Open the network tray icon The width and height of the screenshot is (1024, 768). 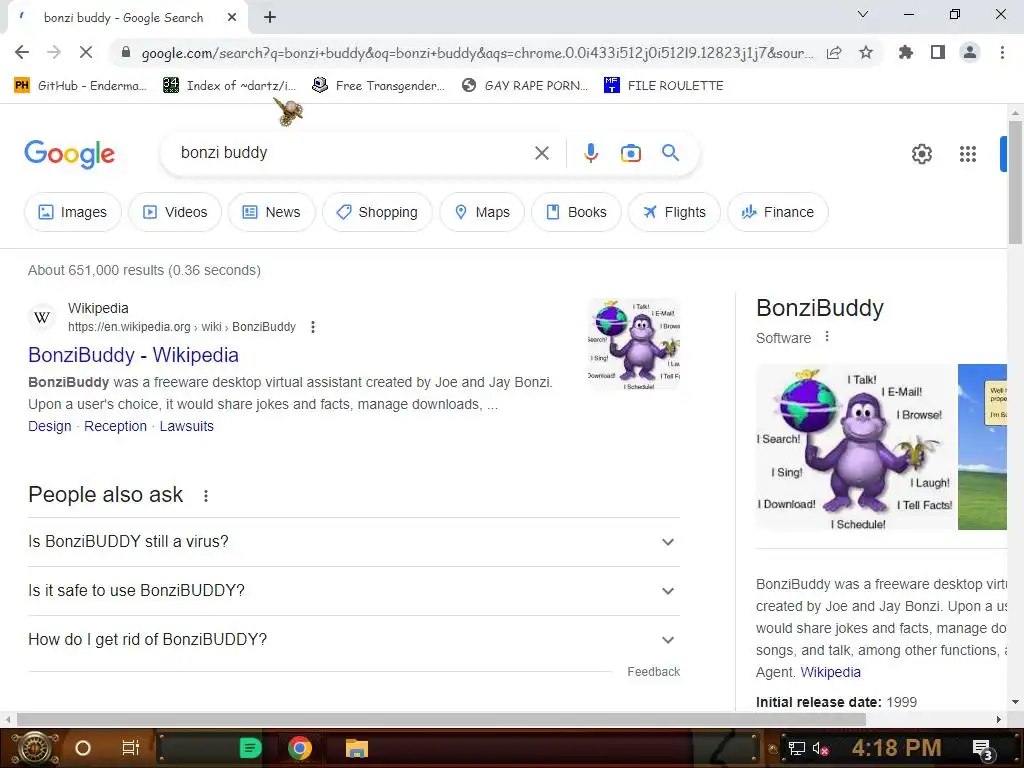pyautogui.click(x=796, y=749)
